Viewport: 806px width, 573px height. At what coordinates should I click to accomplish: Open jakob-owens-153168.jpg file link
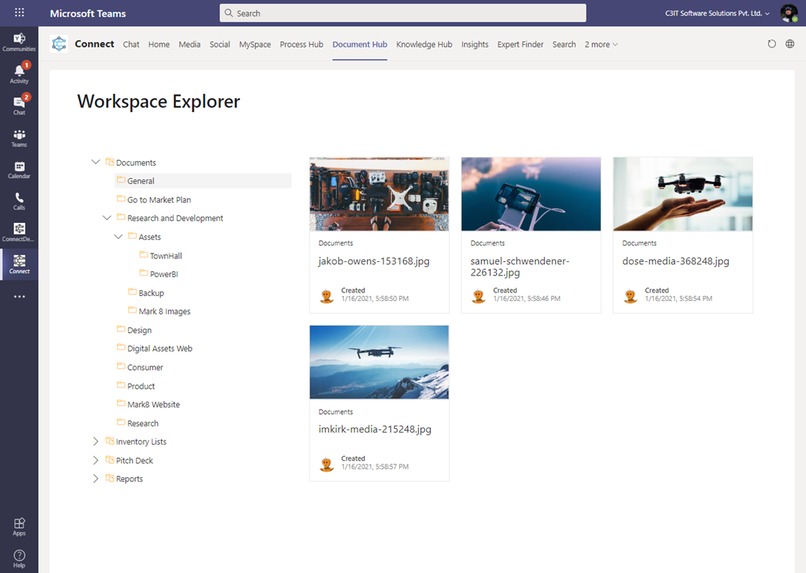click(x=374, y=261)
